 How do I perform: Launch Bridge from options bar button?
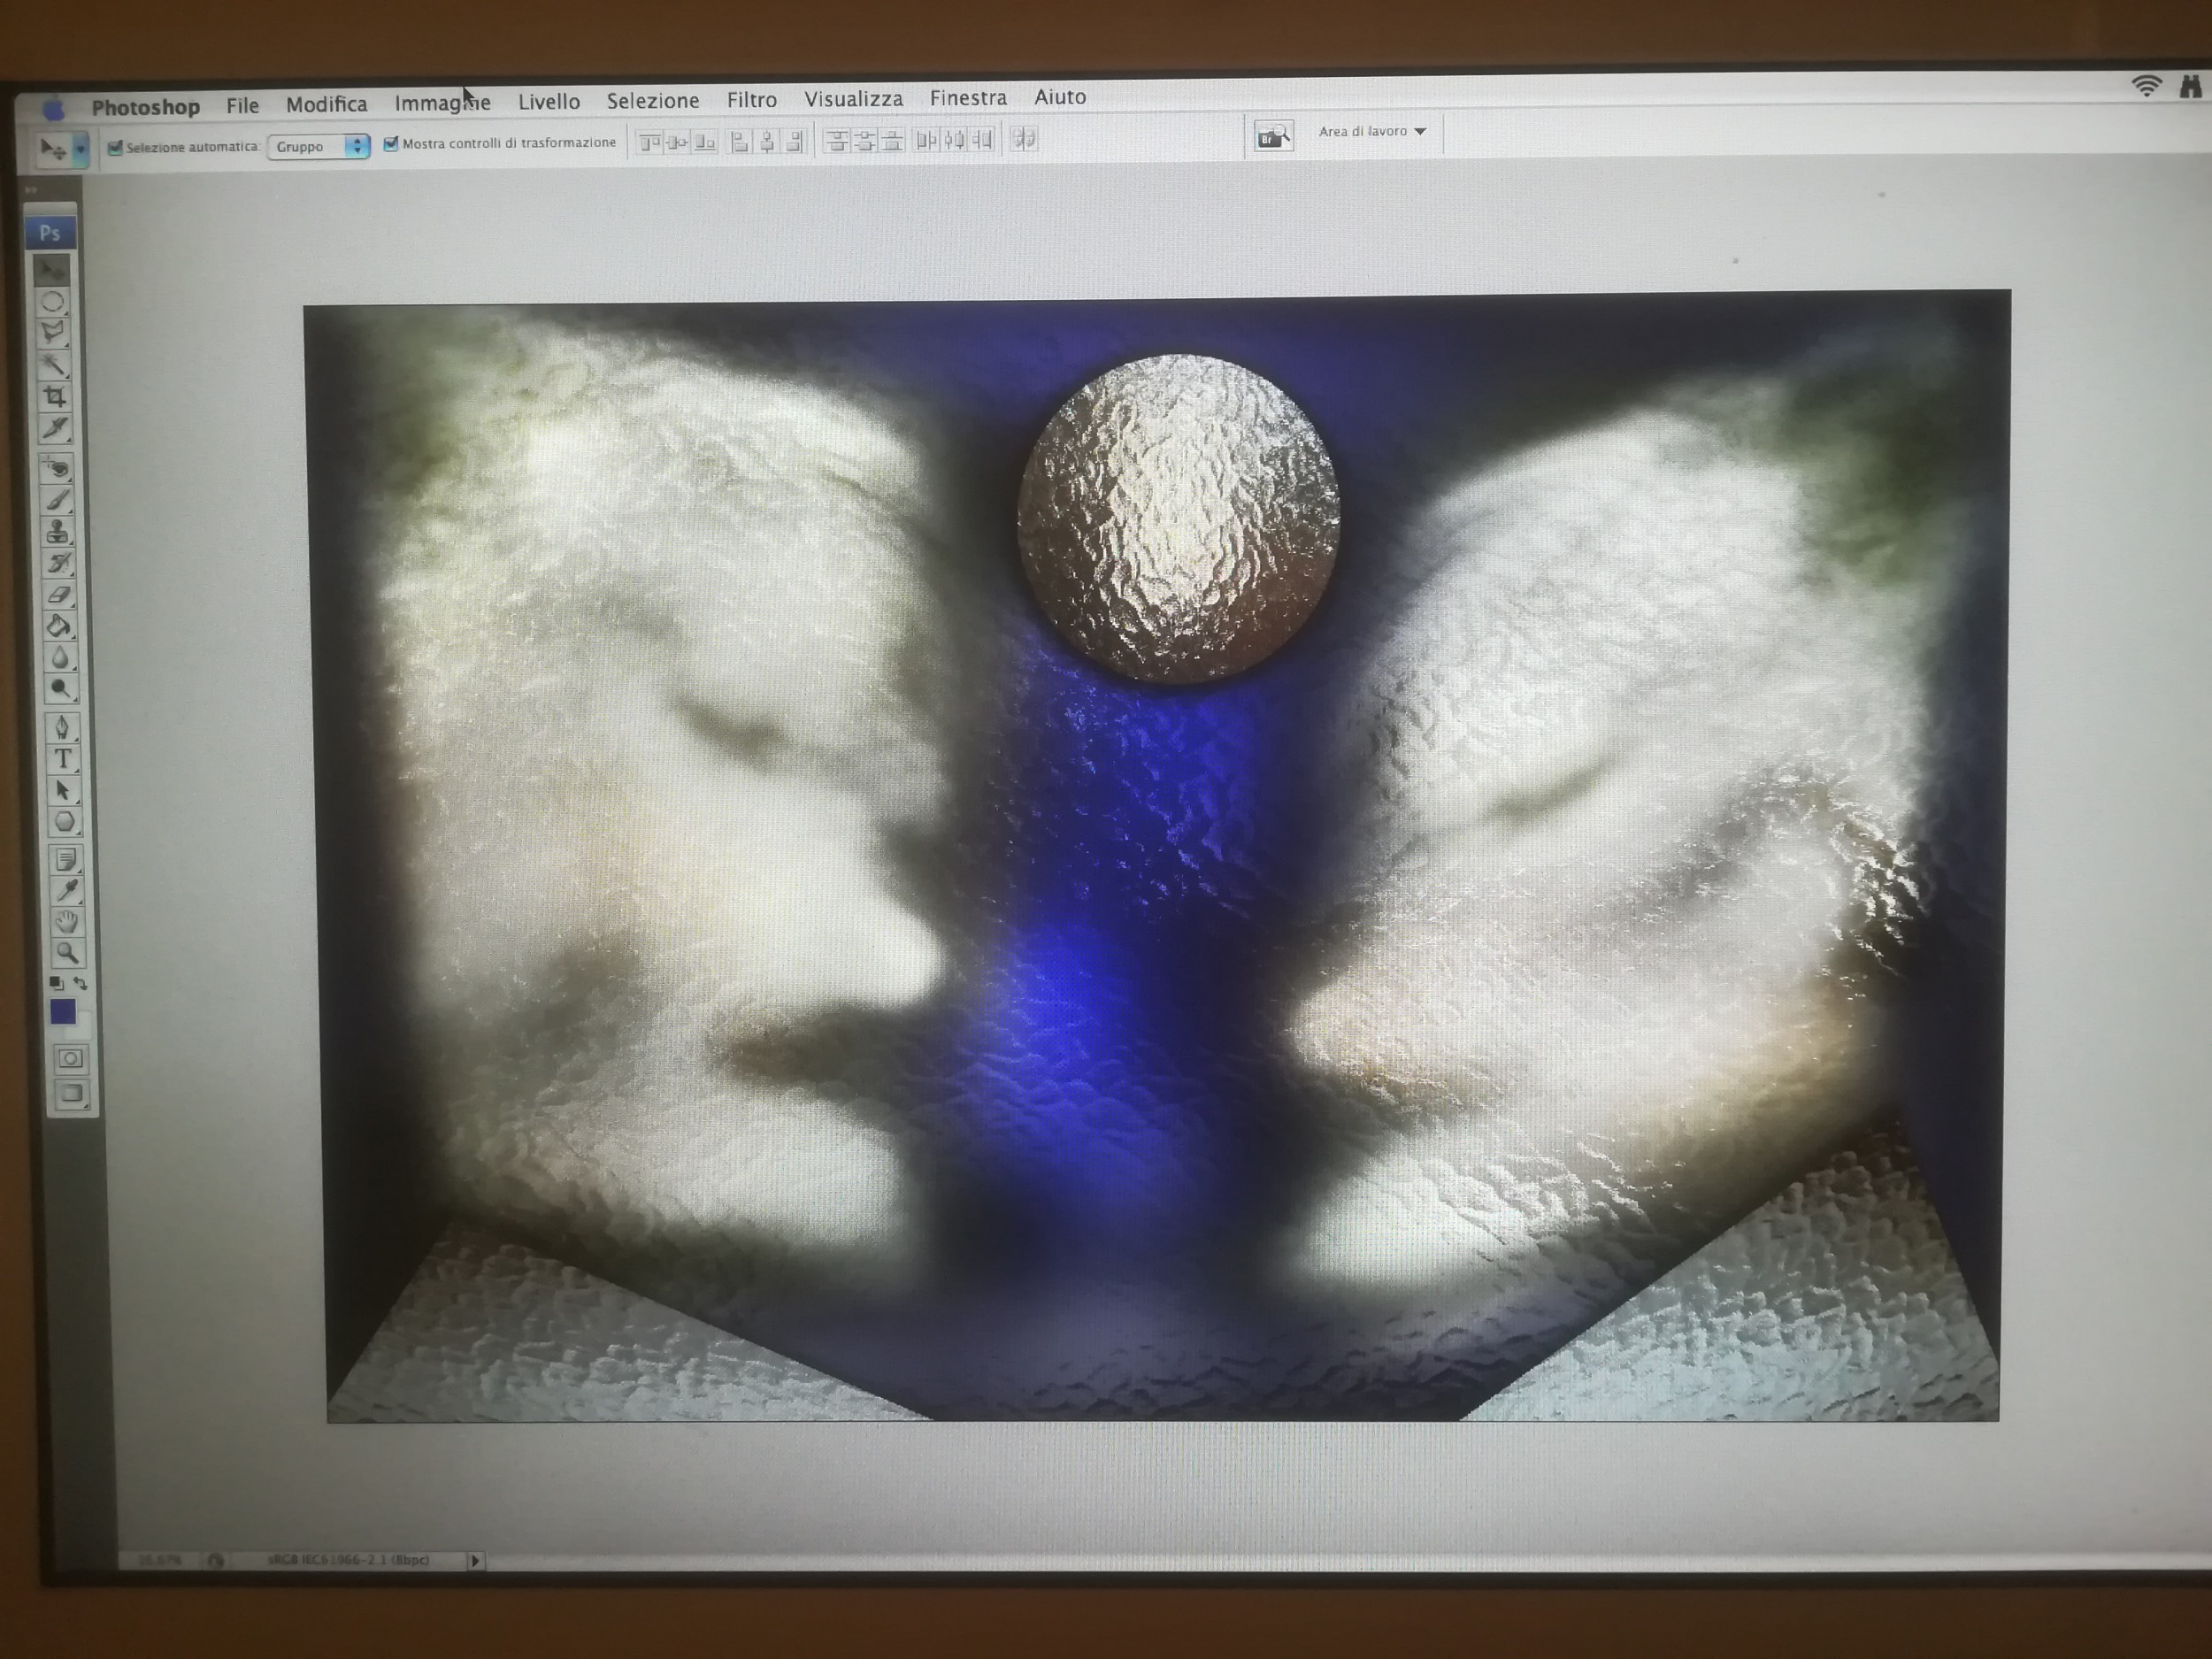coord(1273,136)
